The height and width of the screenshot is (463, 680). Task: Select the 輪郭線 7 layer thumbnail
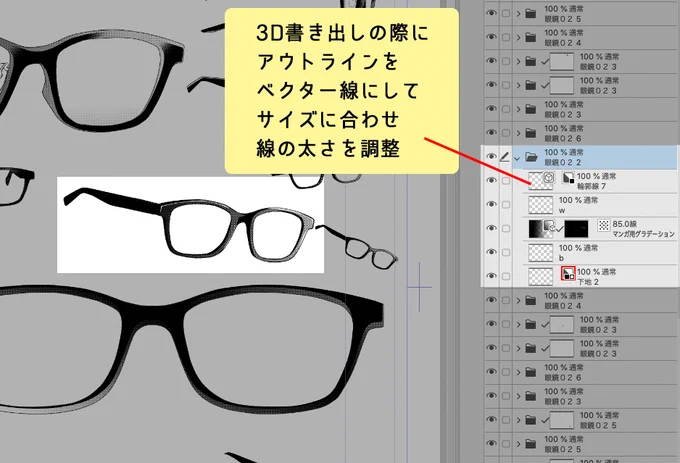tap(540, 181)
